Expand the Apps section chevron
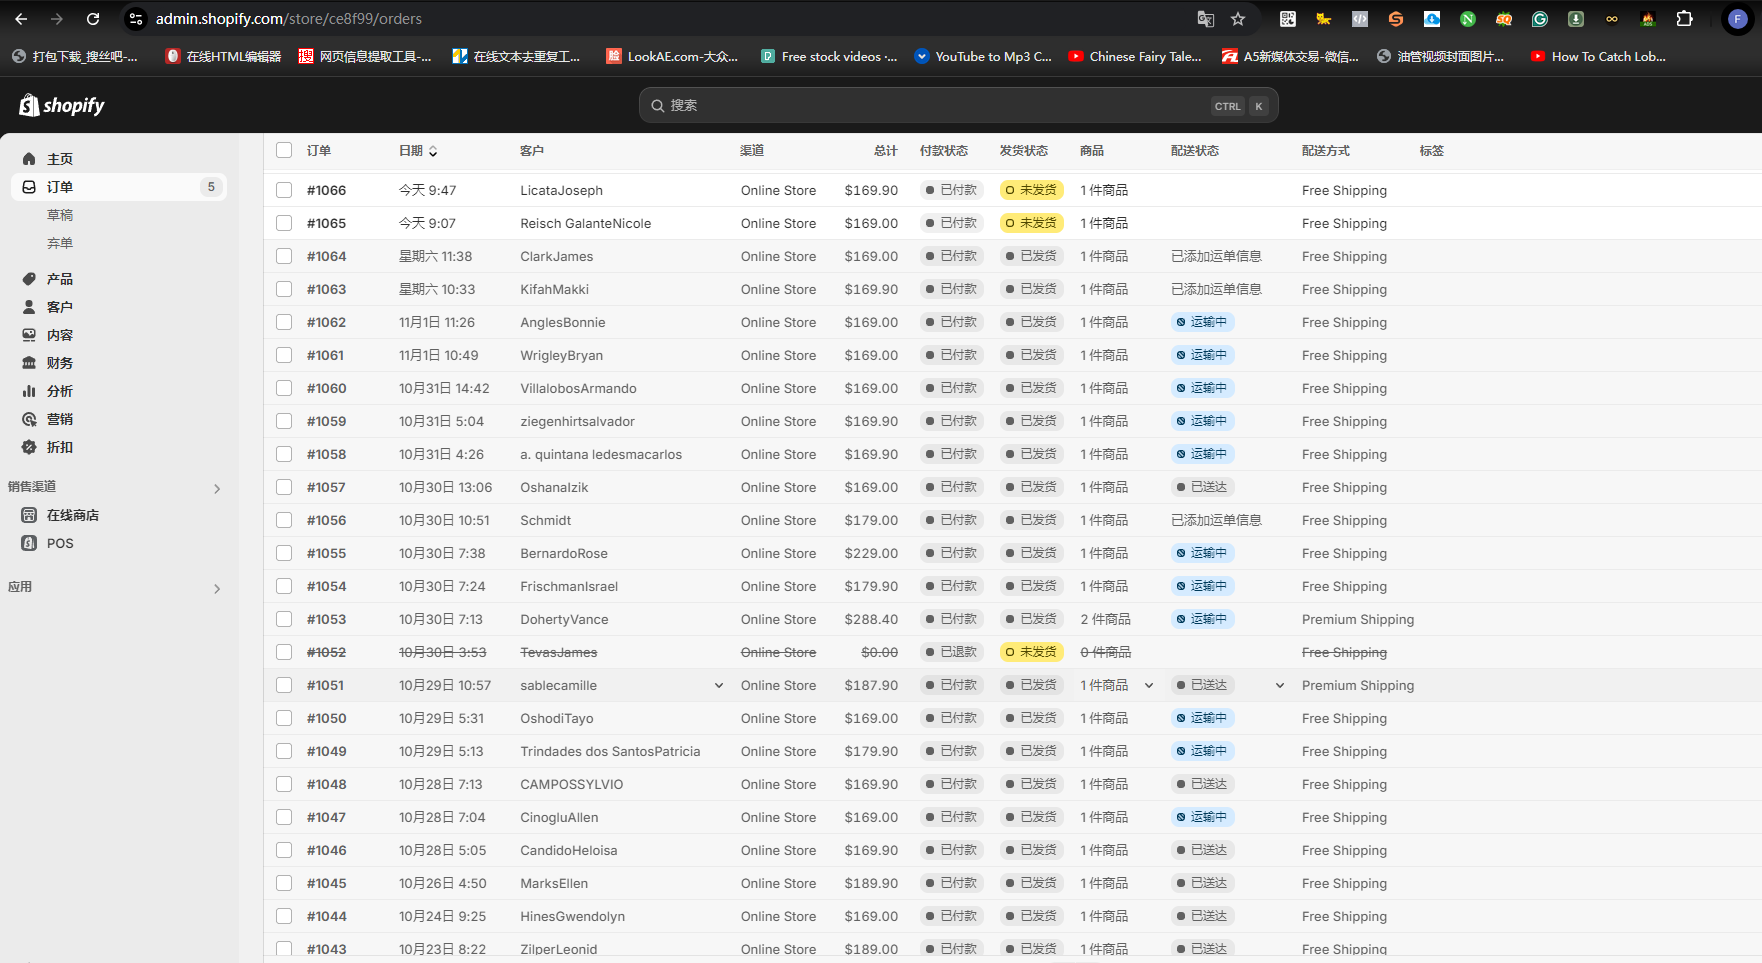1762x963 pixels. (217, 589)
